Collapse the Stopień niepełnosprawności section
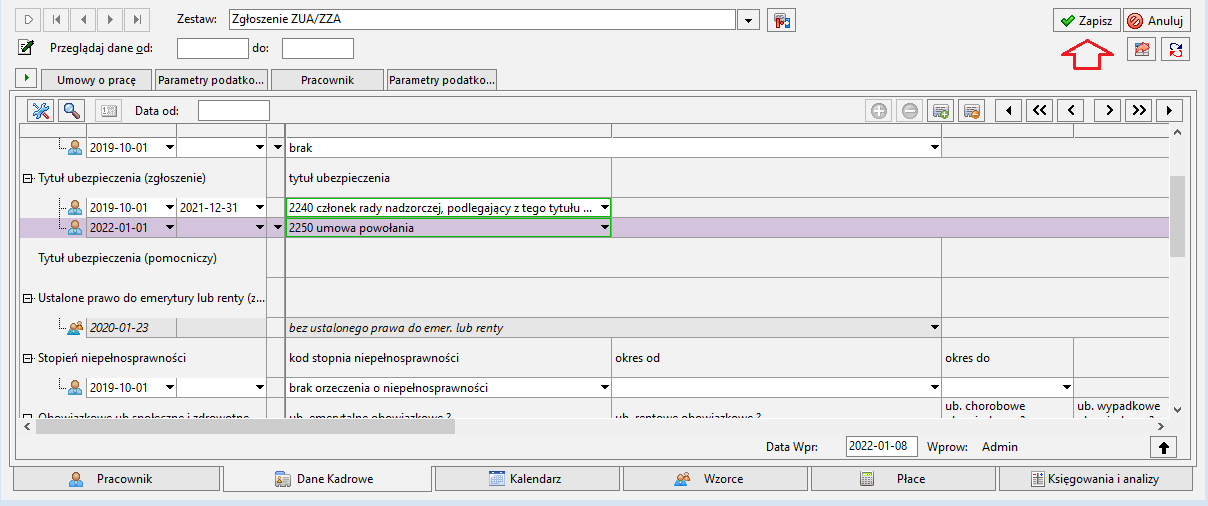This screenshot has width=1208, height=506. point(27,358)
